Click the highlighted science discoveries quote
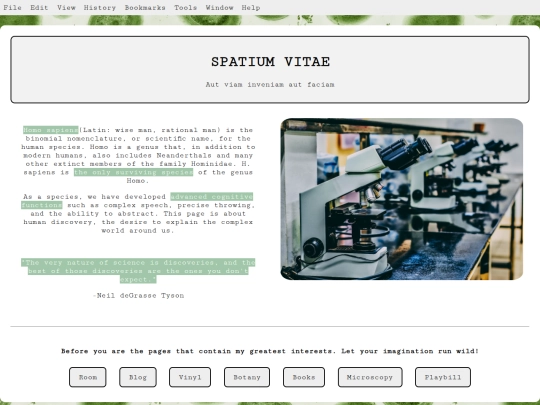 point(138,271)
